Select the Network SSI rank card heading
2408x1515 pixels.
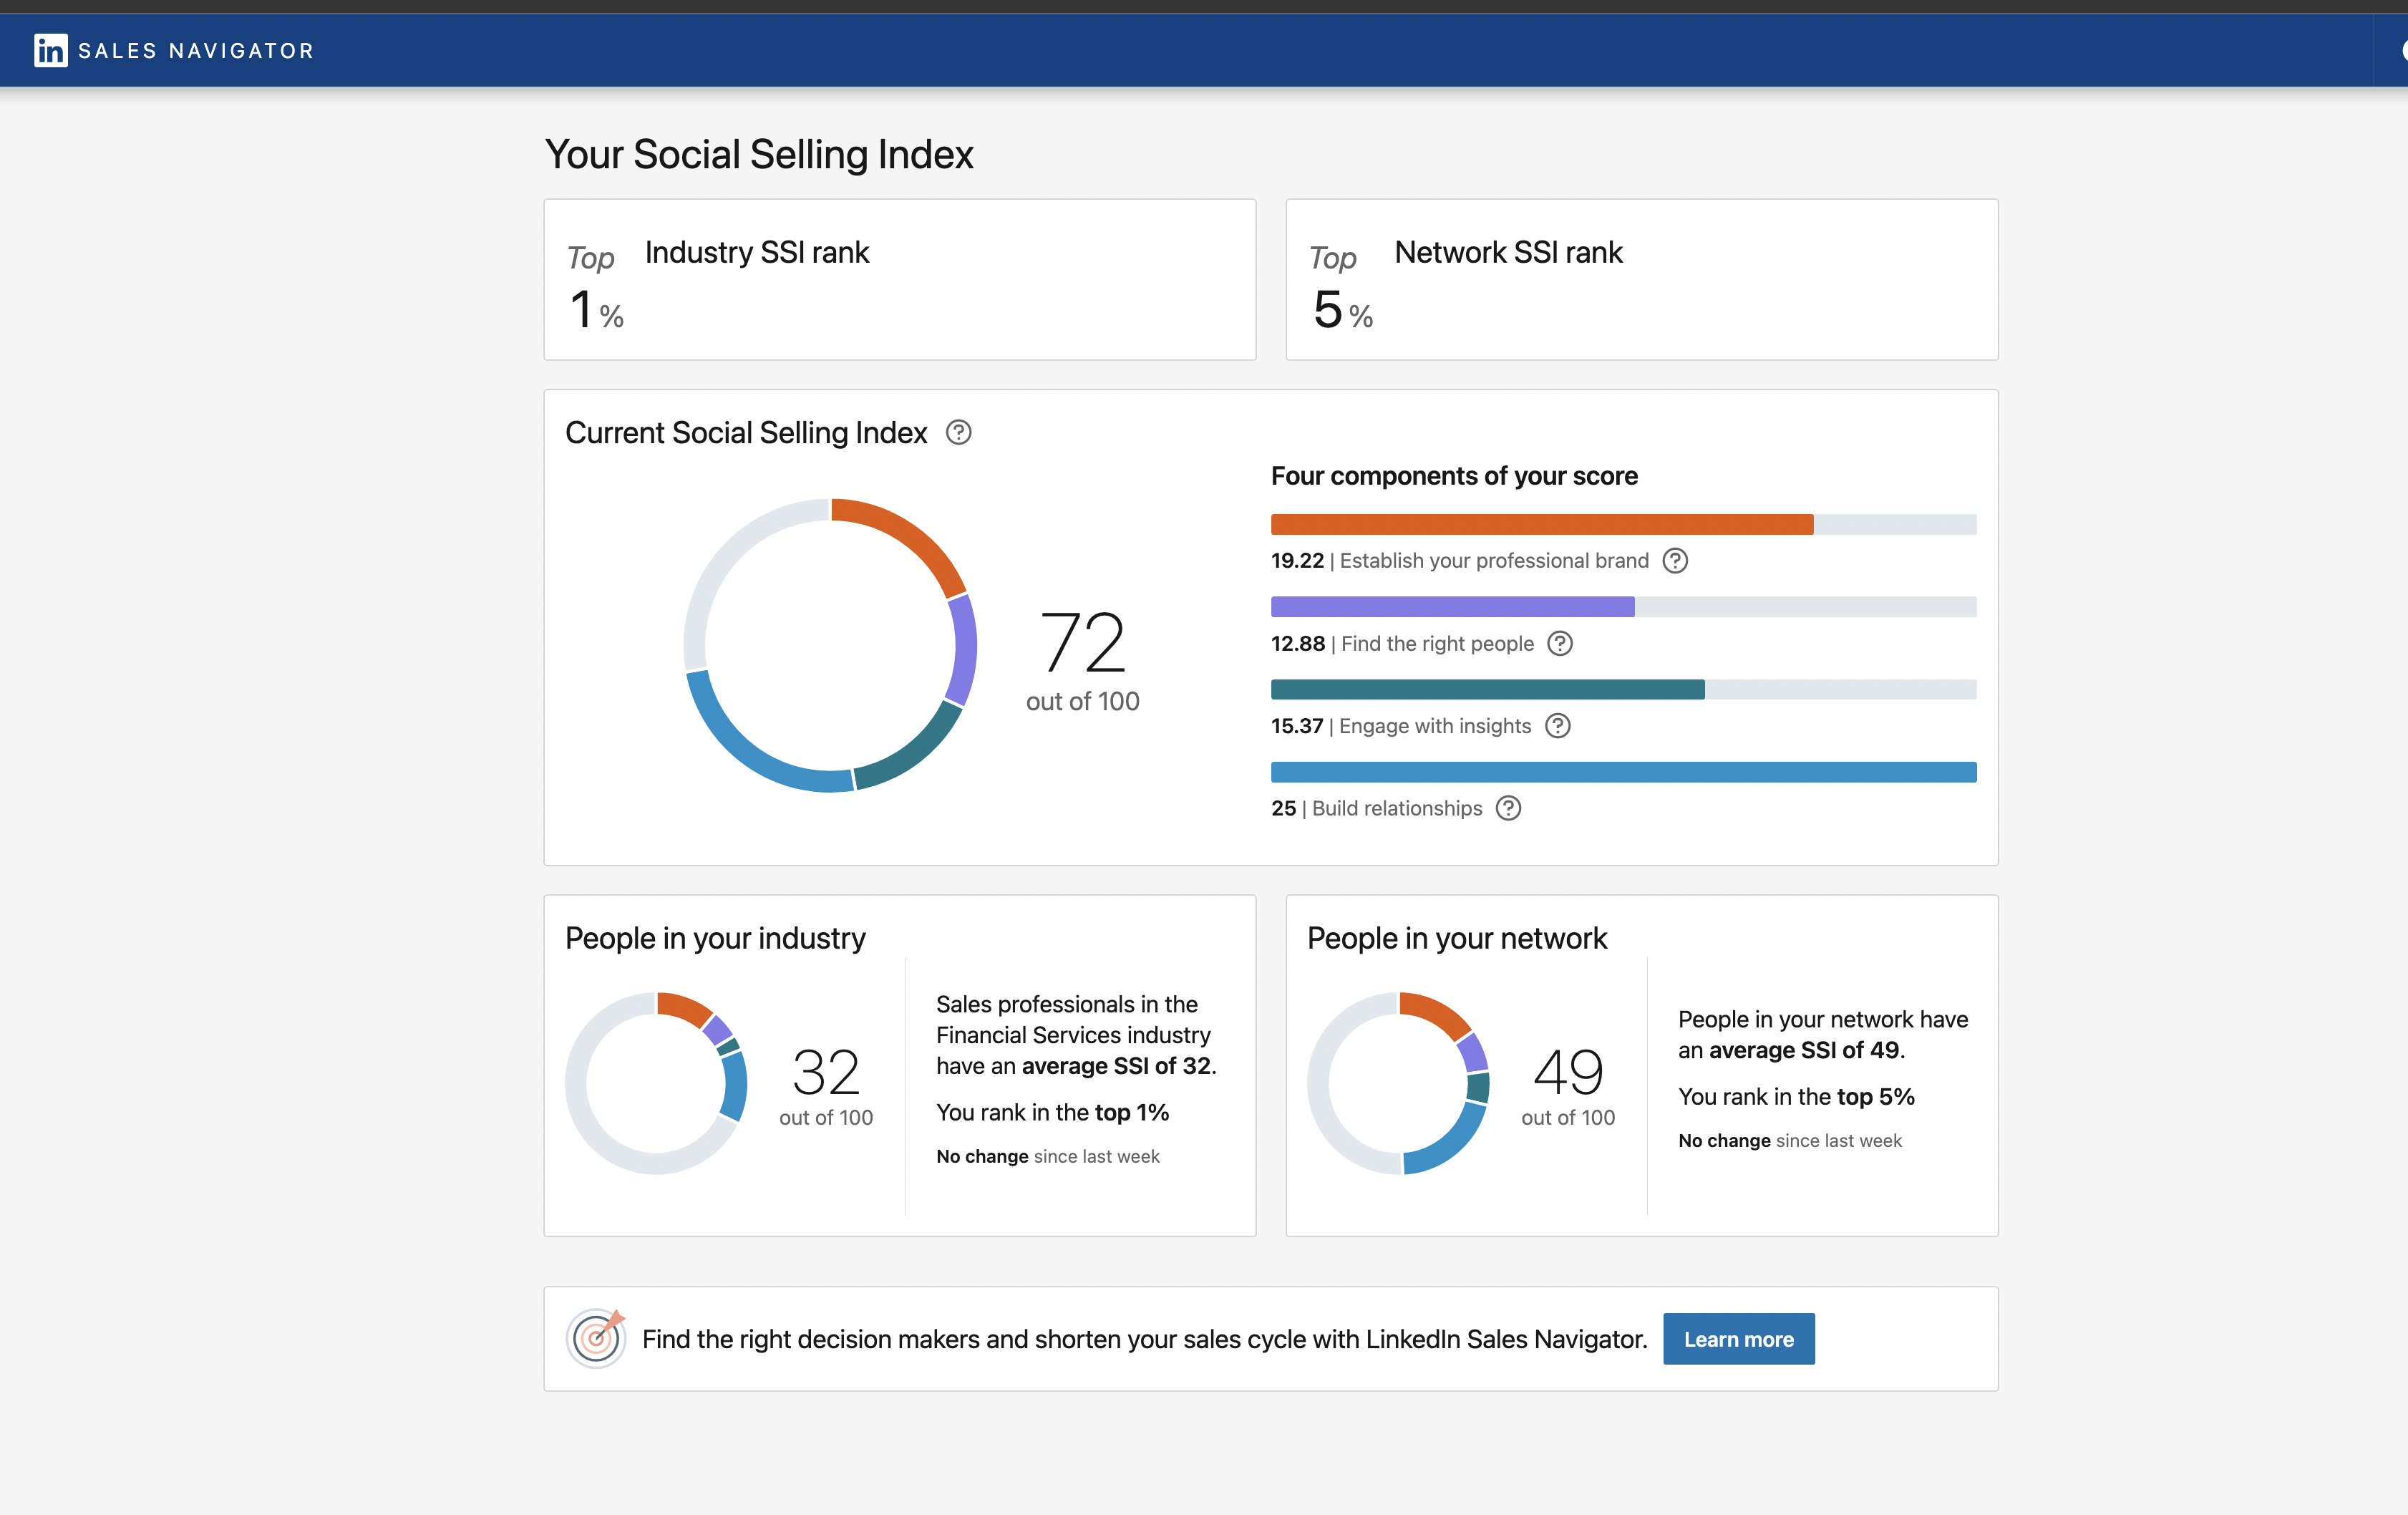pos(1508,252)
